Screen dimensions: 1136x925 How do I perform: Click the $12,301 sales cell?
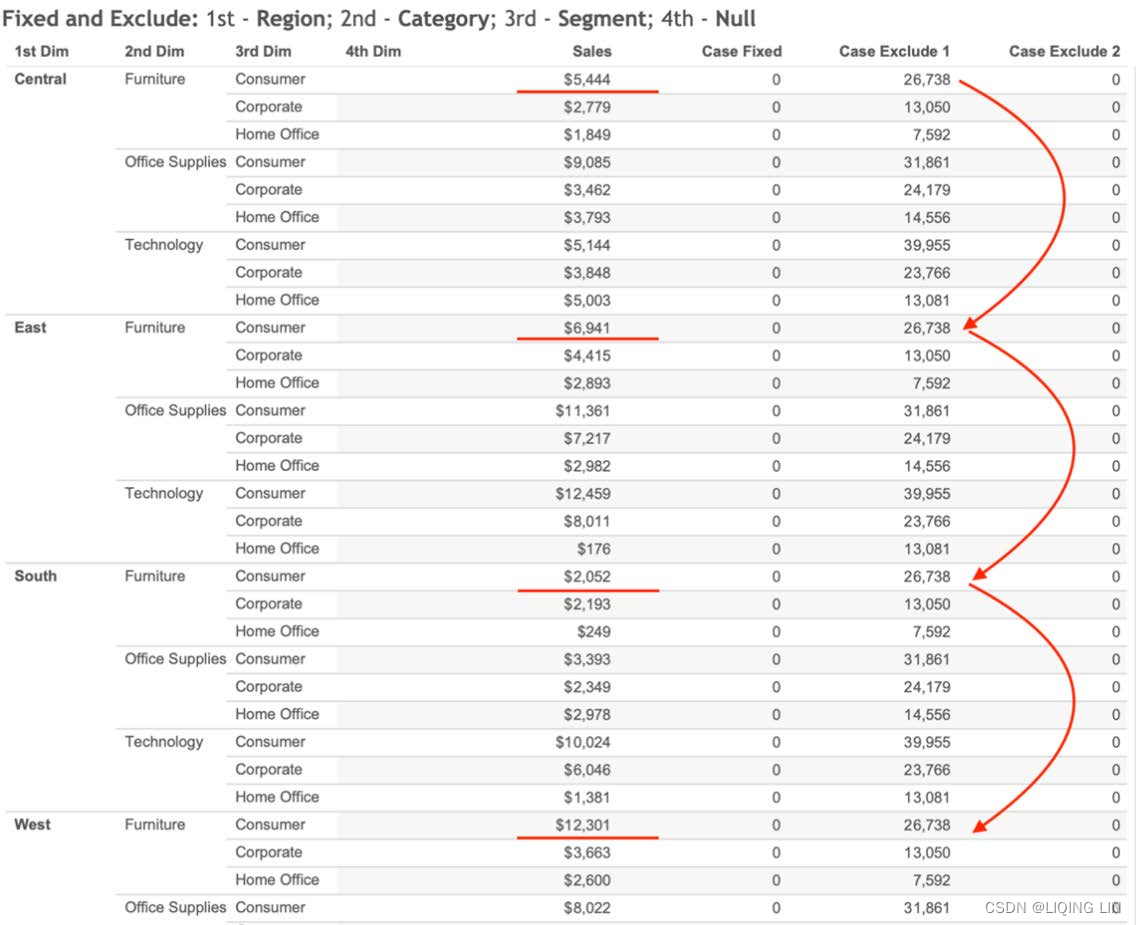pos(582,825)
